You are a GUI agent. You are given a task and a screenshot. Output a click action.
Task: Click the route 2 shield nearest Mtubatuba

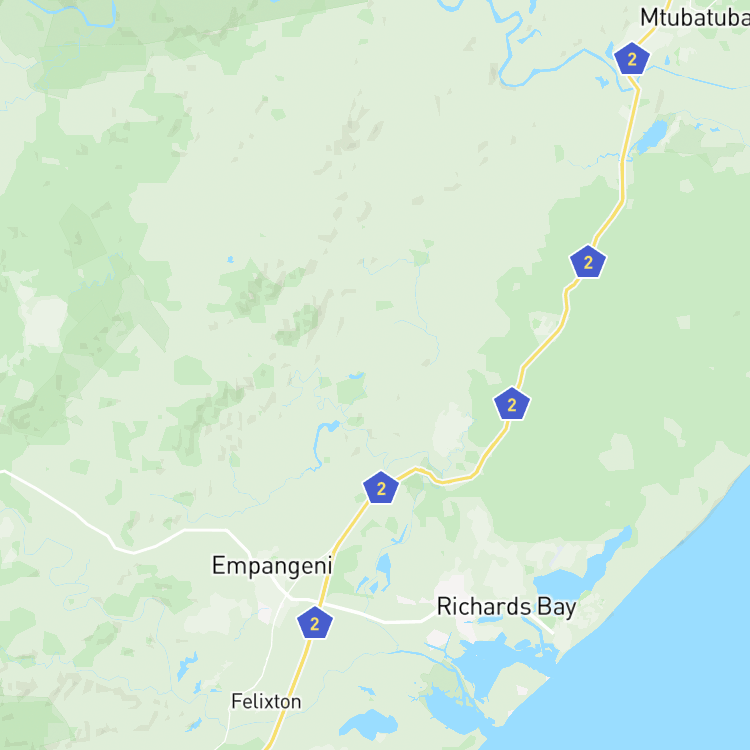(631, 59)
